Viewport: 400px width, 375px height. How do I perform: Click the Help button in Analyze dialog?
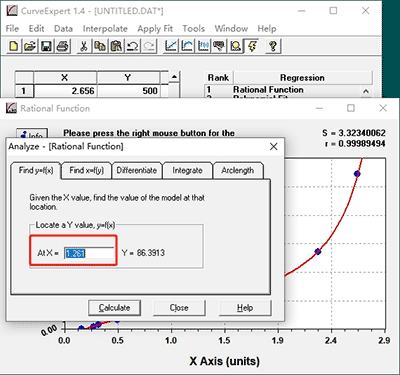[245, 307]
